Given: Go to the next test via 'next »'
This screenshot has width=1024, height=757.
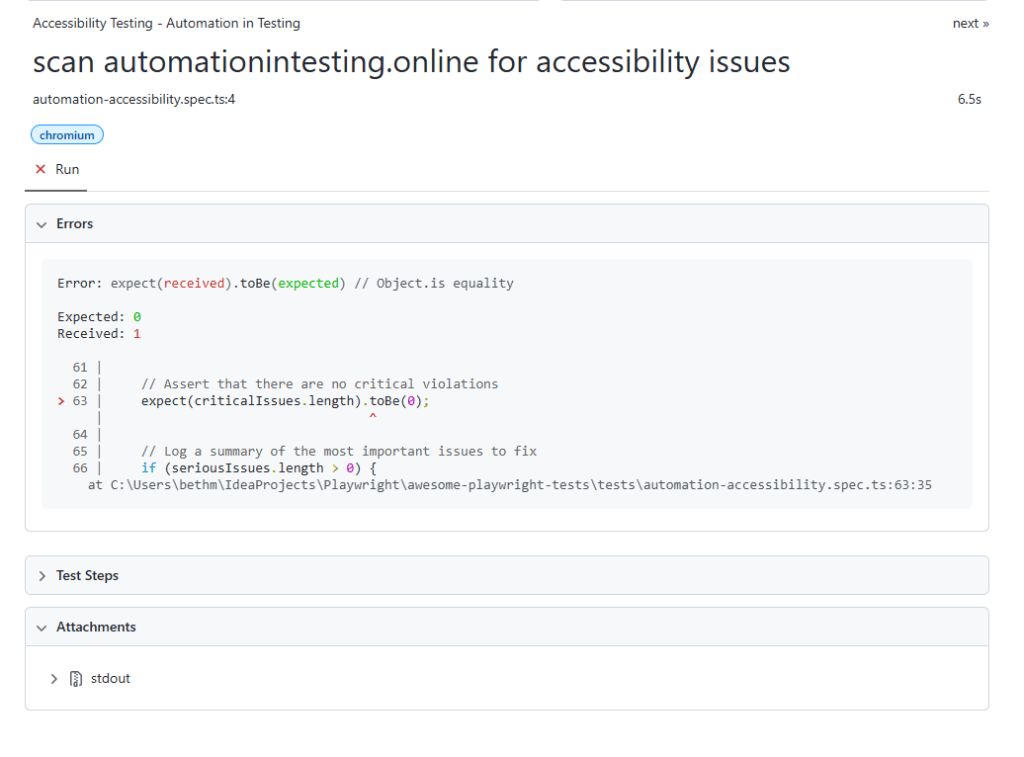Looking at the screenshot, I should pyautogui.click(x=970, y=23).
